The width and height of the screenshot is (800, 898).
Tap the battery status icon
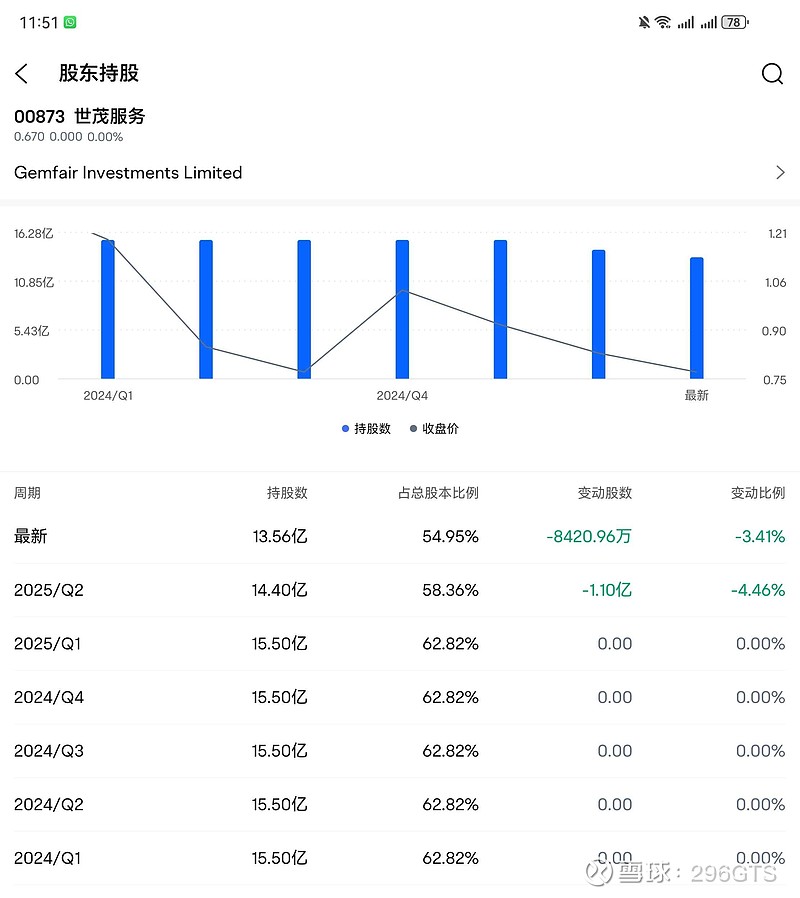[735, 22]
